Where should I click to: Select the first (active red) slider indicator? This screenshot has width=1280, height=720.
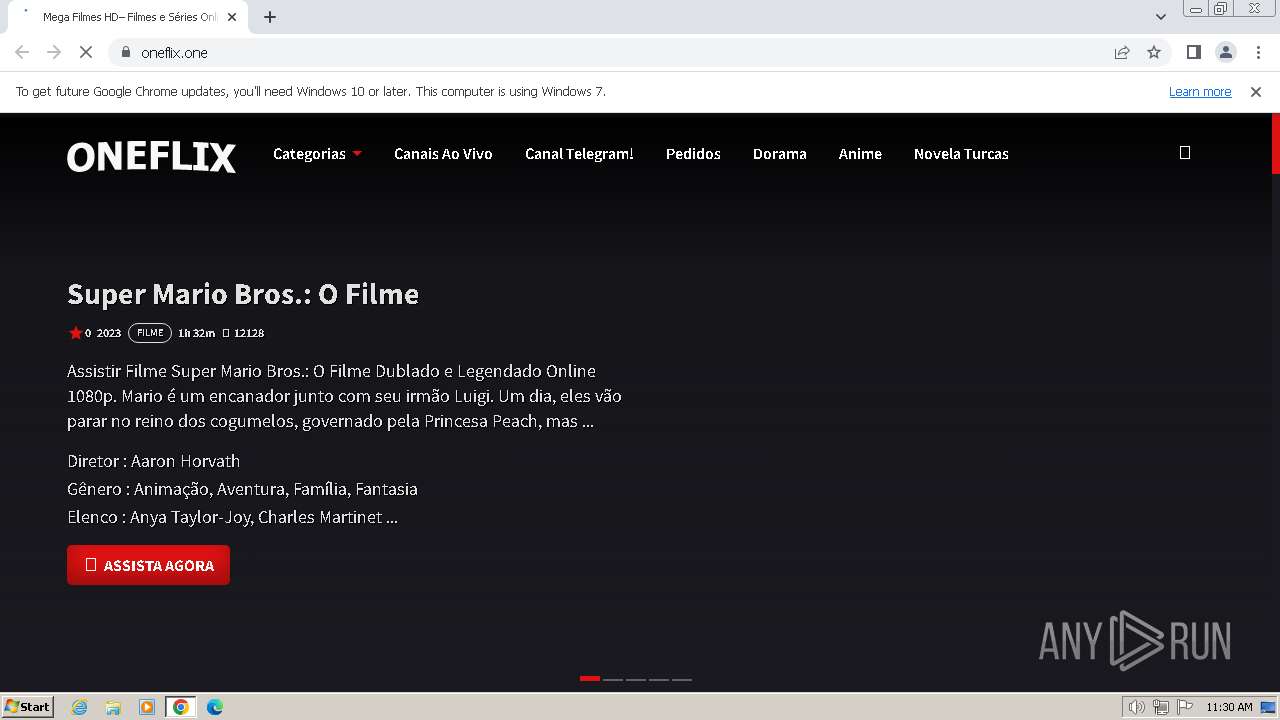[x=590, y=679]
